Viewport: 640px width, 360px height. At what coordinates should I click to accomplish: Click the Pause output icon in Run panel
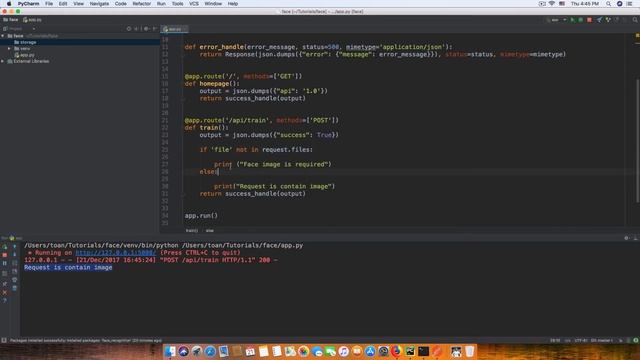click(5, 263)
